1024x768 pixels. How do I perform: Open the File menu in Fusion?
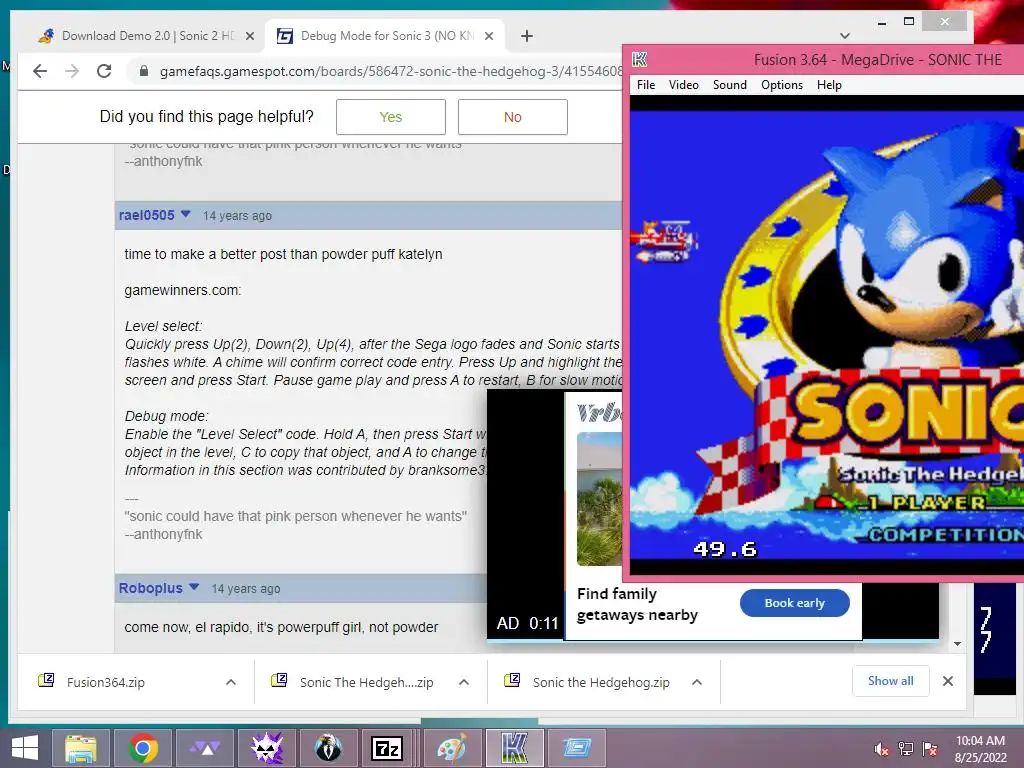(646, 85)
